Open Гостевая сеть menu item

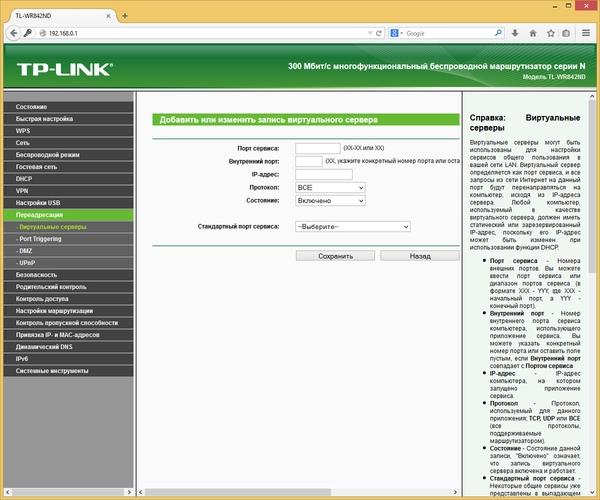[x=69, y=167]
